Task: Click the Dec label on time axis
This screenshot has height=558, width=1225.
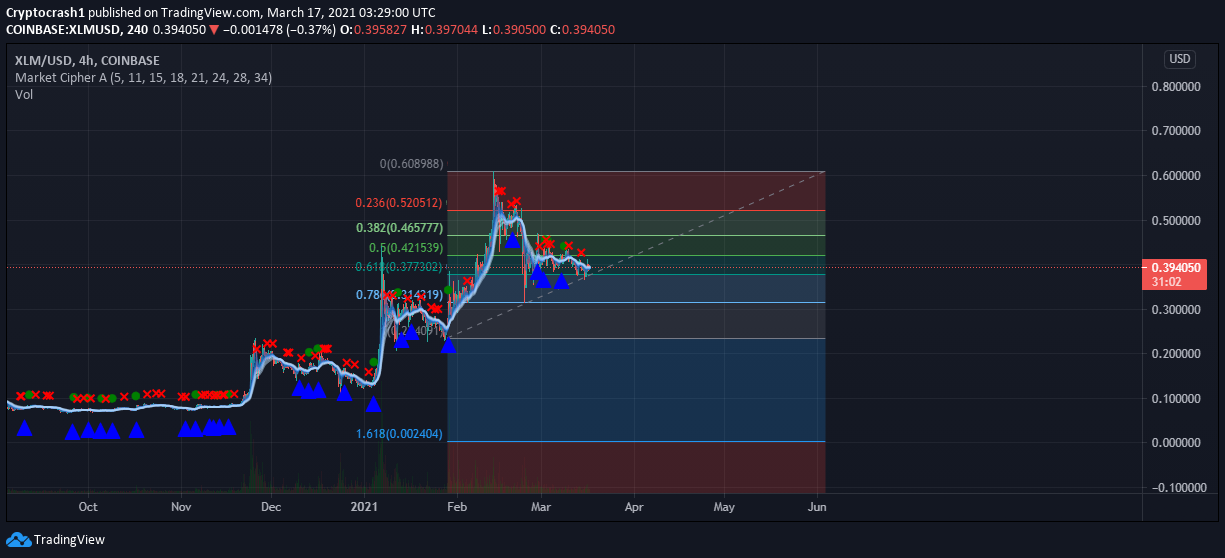Action: coord(271,507)
